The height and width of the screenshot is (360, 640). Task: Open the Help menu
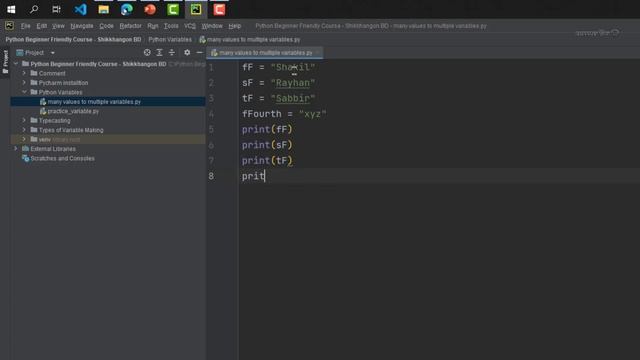pos(234,26)
